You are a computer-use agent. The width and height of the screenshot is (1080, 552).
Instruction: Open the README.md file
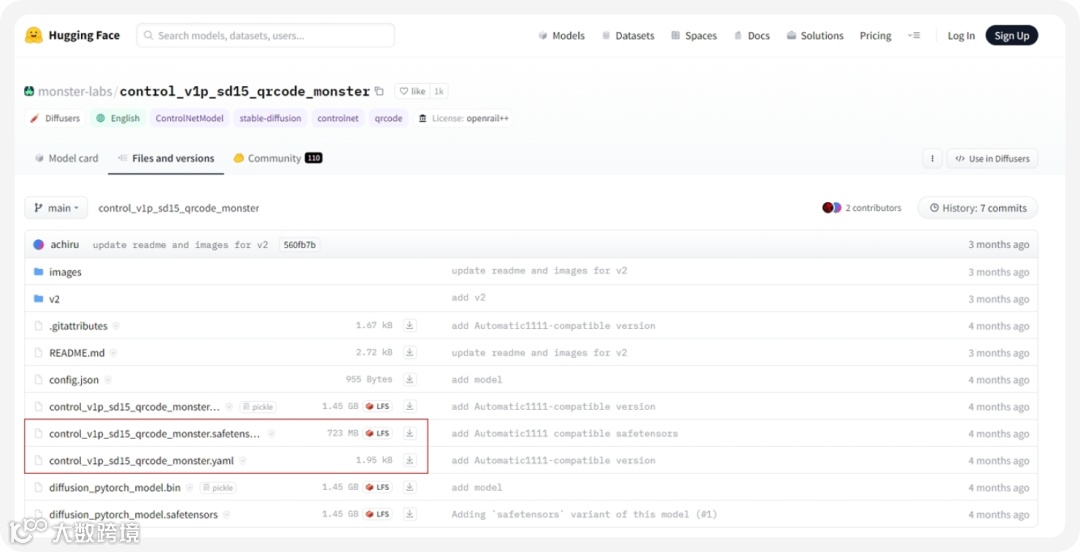[76, 353]
